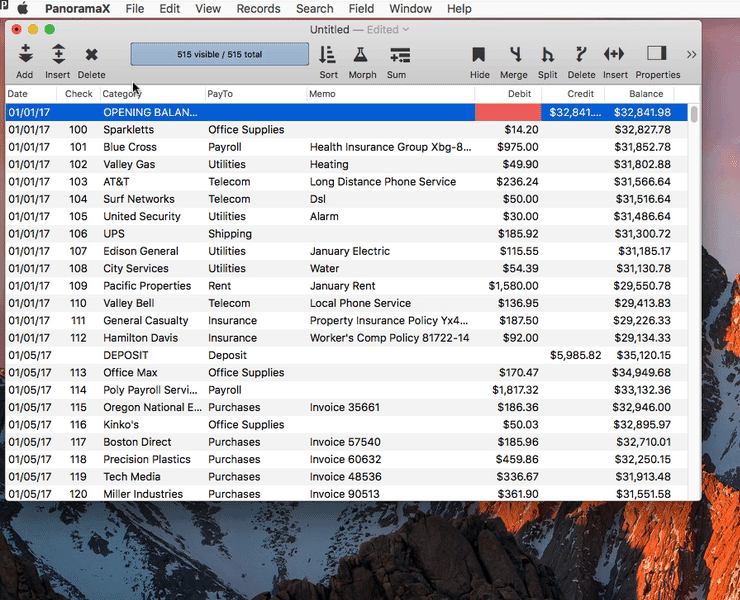Select the OPENING BALAN... category cell
Viewport: 740px width, 600px height.
[x=153, y=112]
